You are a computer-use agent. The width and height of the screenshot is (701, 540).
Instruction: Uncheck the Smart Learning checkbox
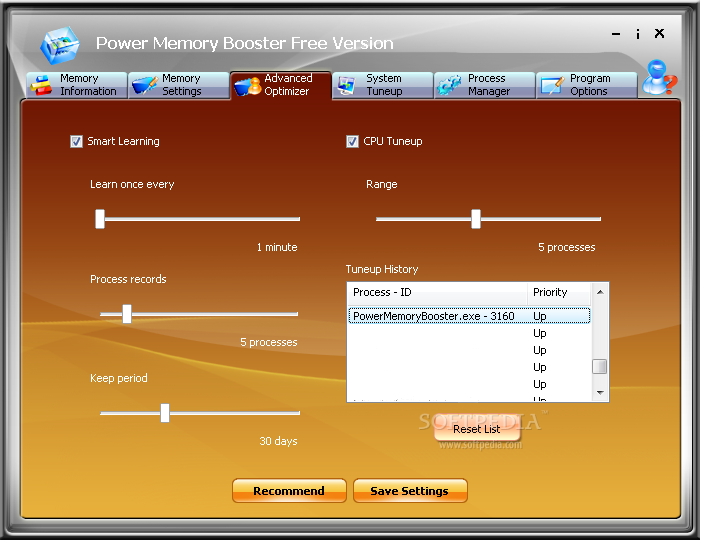76,142
